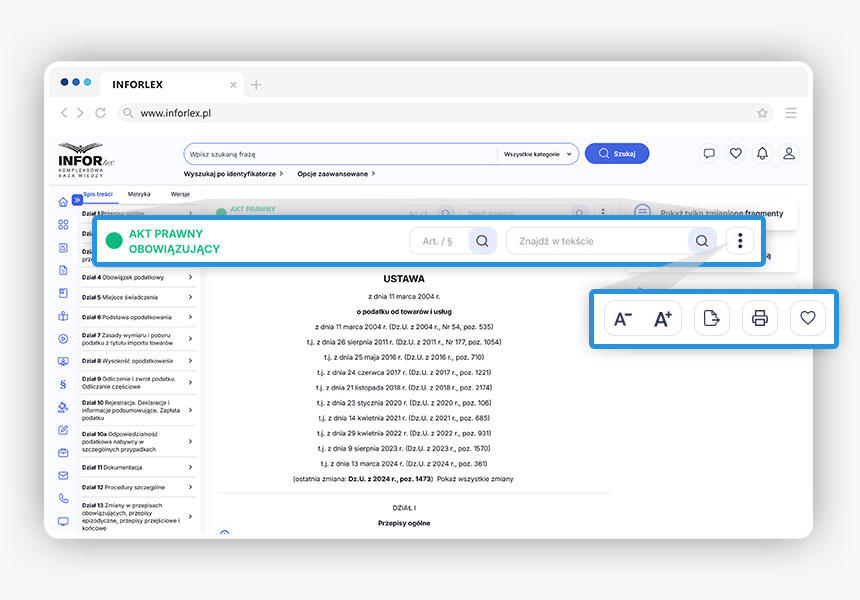Switch to the Wersje tab
The width and height of the screenshot is (860, 600).
(180, 194)
